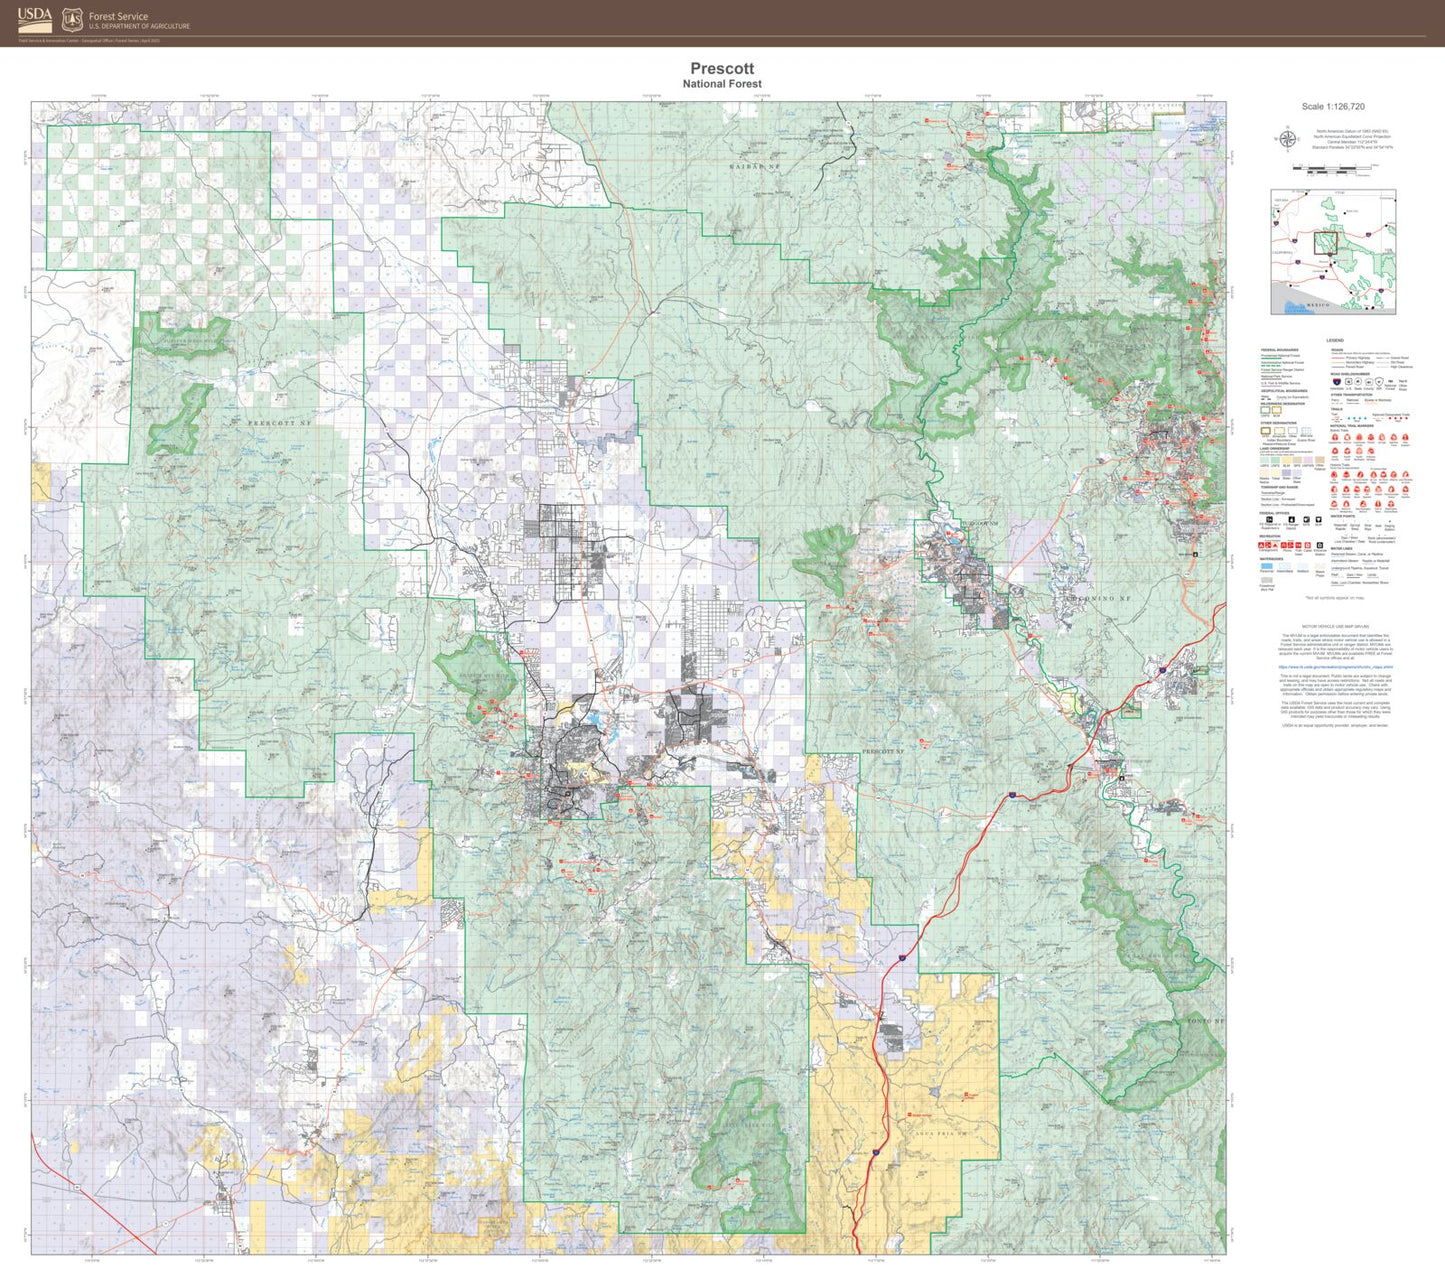Click the US Ranger District office icon
Image resolution: width=1445 pixels, height=1278 pixels.
pos(1292,521)
